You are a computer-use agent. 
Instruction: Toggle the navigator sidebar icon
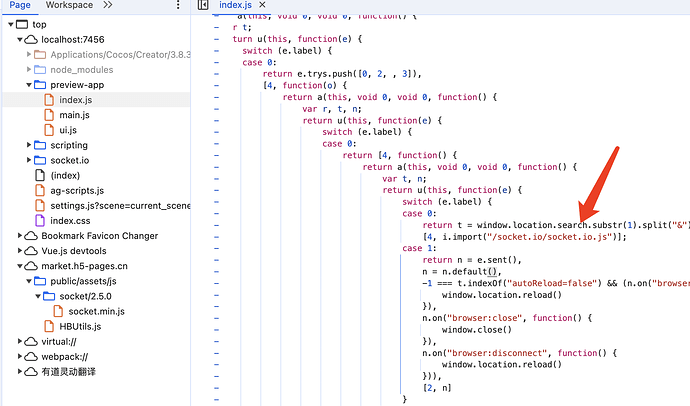203,5
